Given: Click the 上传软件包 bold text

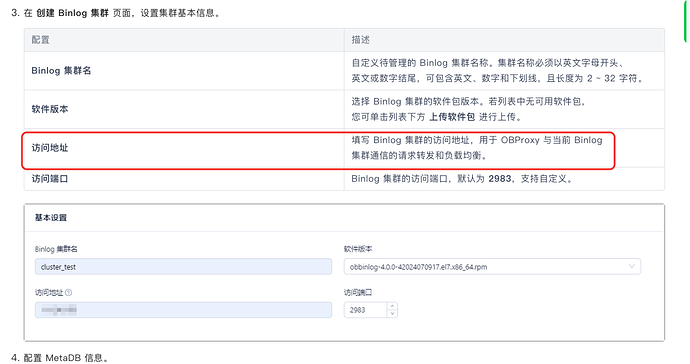Looking at the screenshot, I should [452, 117].
